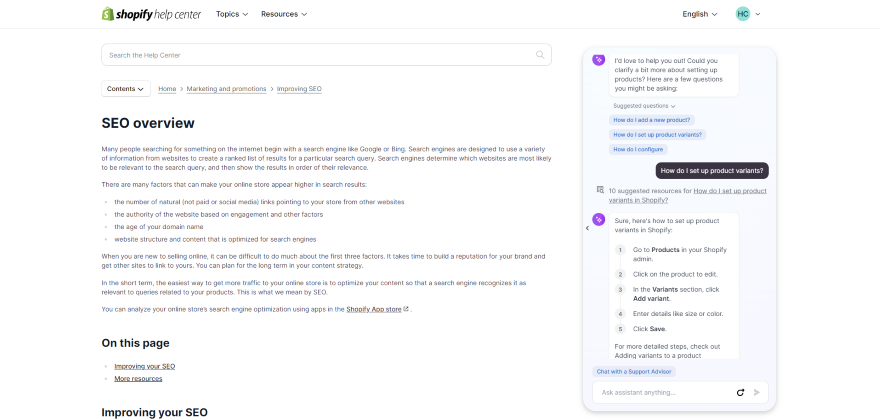Select 'How do I set up product variants?' suggestion chip
The width and height of the screenshot is (880, 420).
[657, 135]
